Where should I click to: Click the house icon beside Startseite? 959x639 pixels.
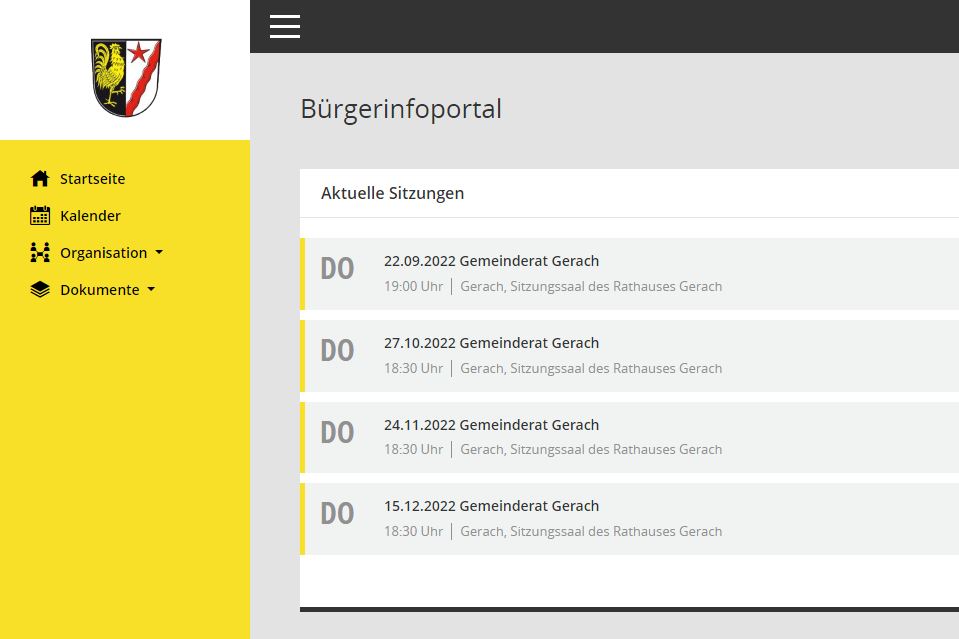(x=40, y=179)
